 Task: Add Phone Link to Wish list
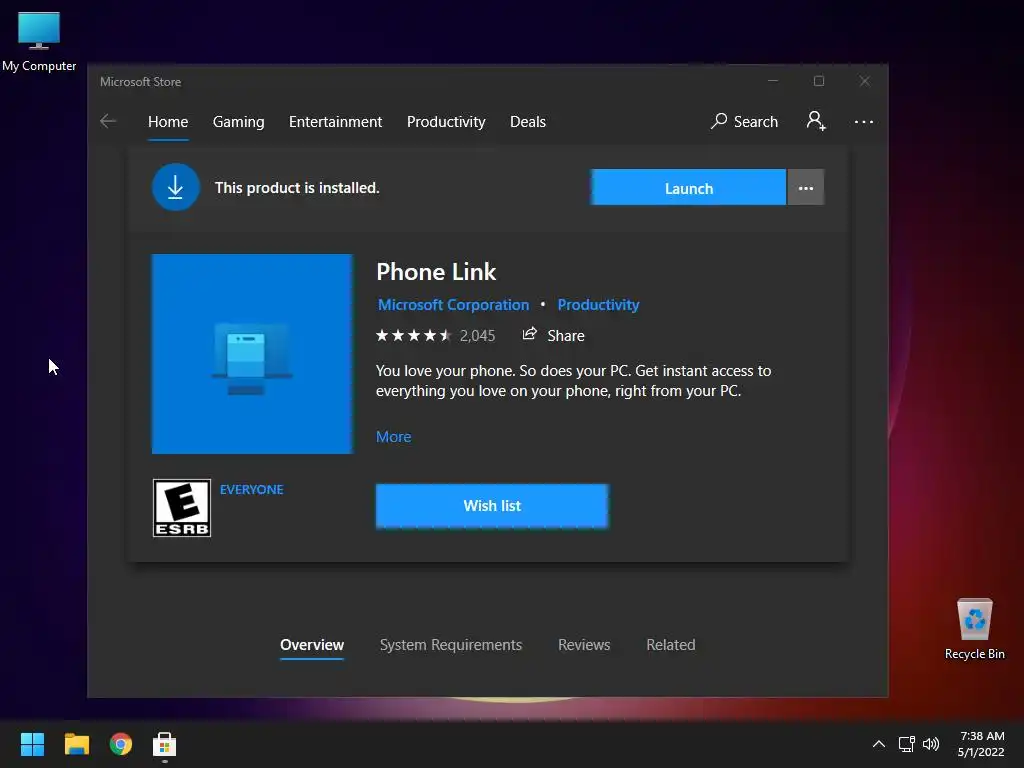(492, 505)
